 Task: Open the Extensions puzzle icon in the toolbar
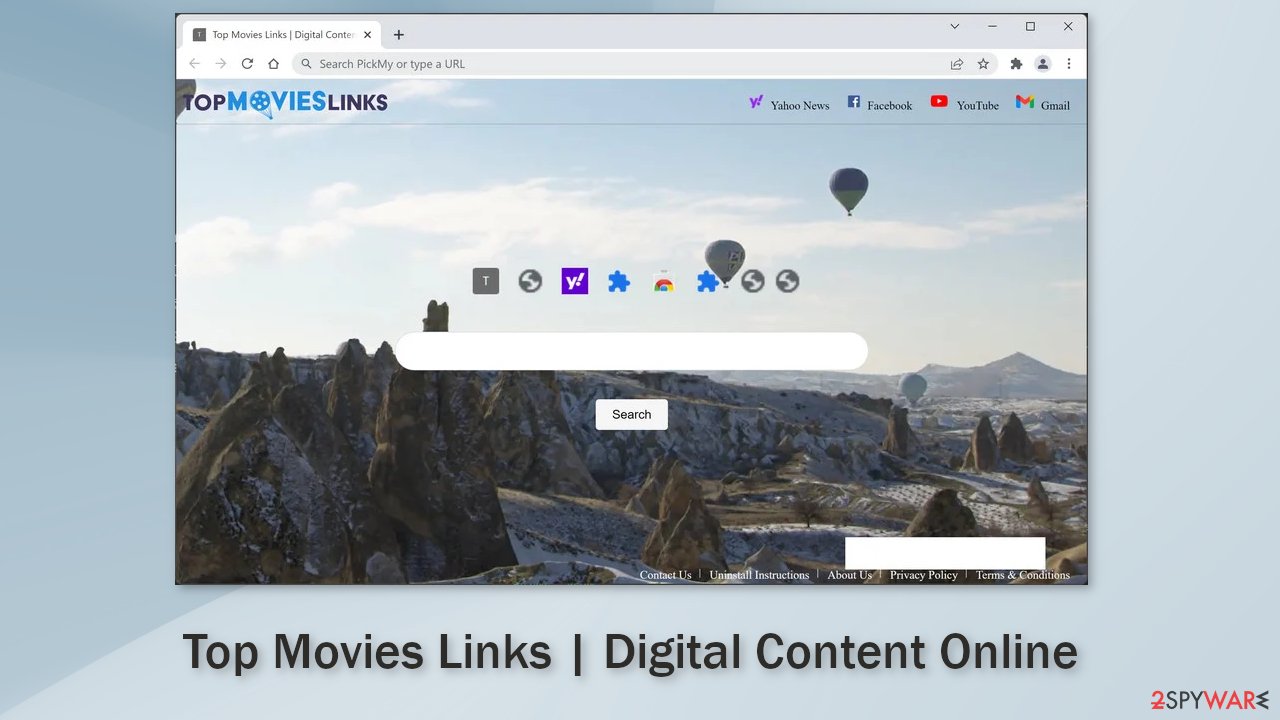[x=1015, y=63]
